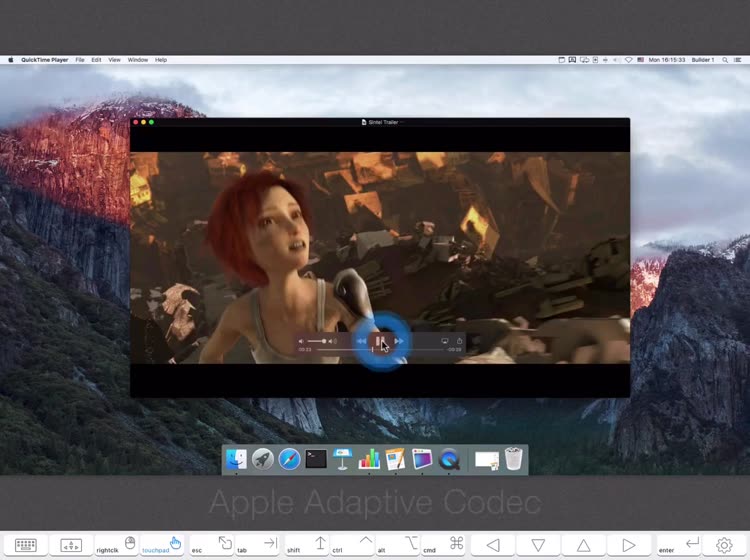Fast forward the video
This screenshot has height=560, width=750.
(x=399, y=341)
